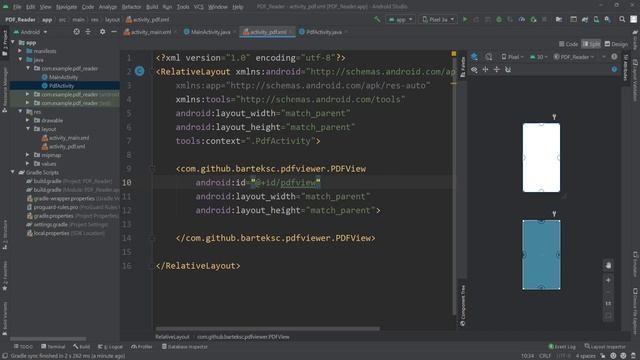Open the SDK Manager icon in toolbar
This screenshot has width=640, height=360.
click(608, 19)
